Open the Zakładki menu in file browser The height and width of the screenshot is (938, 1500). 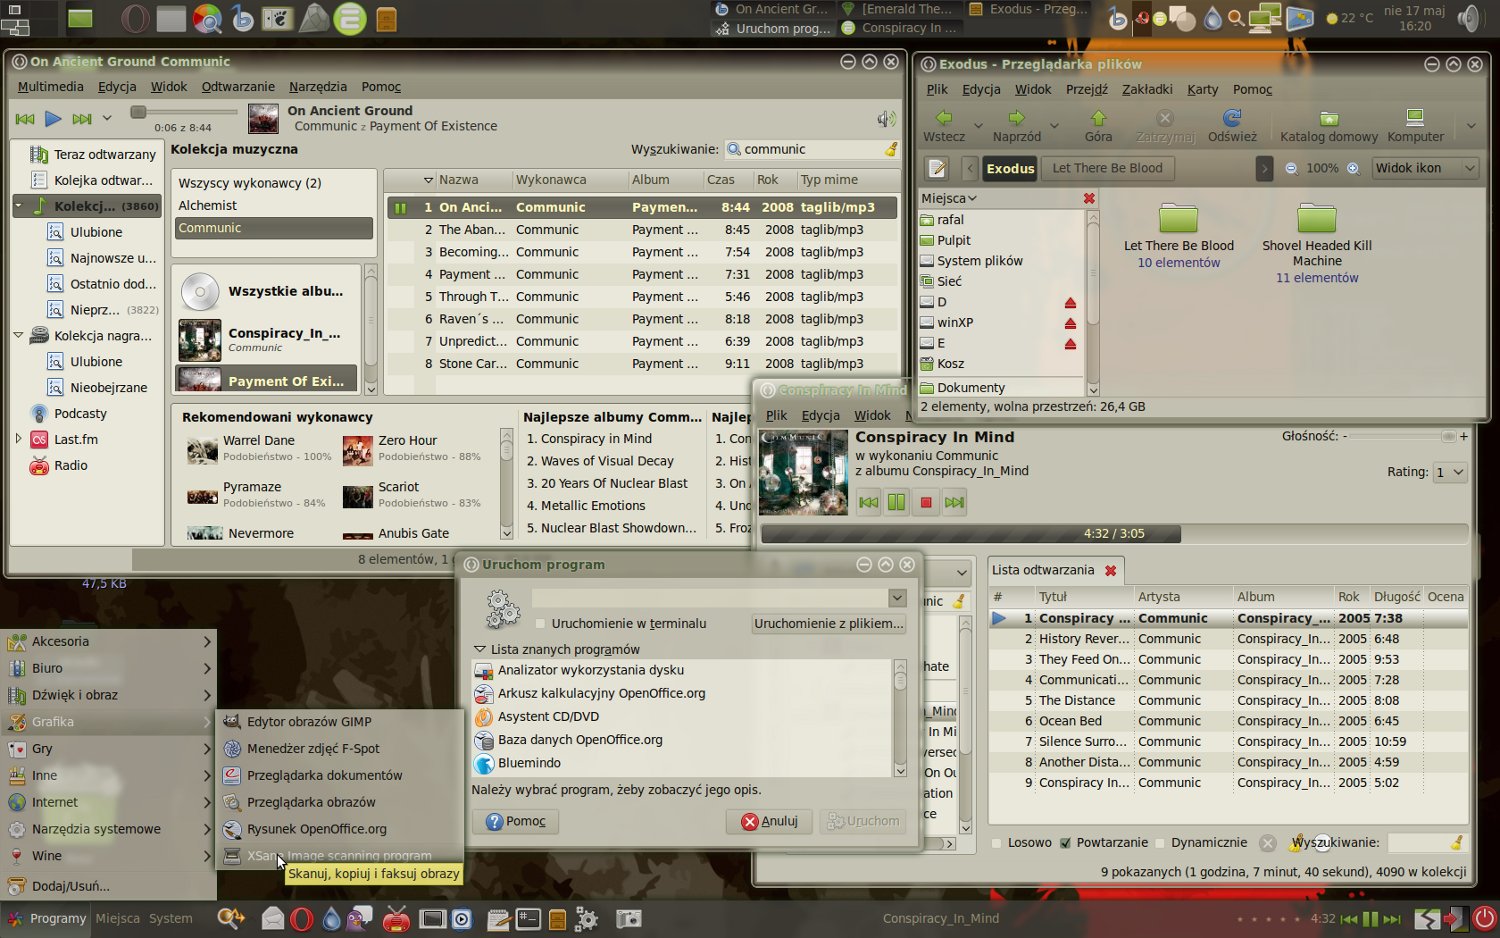(x=1147, y=89)
